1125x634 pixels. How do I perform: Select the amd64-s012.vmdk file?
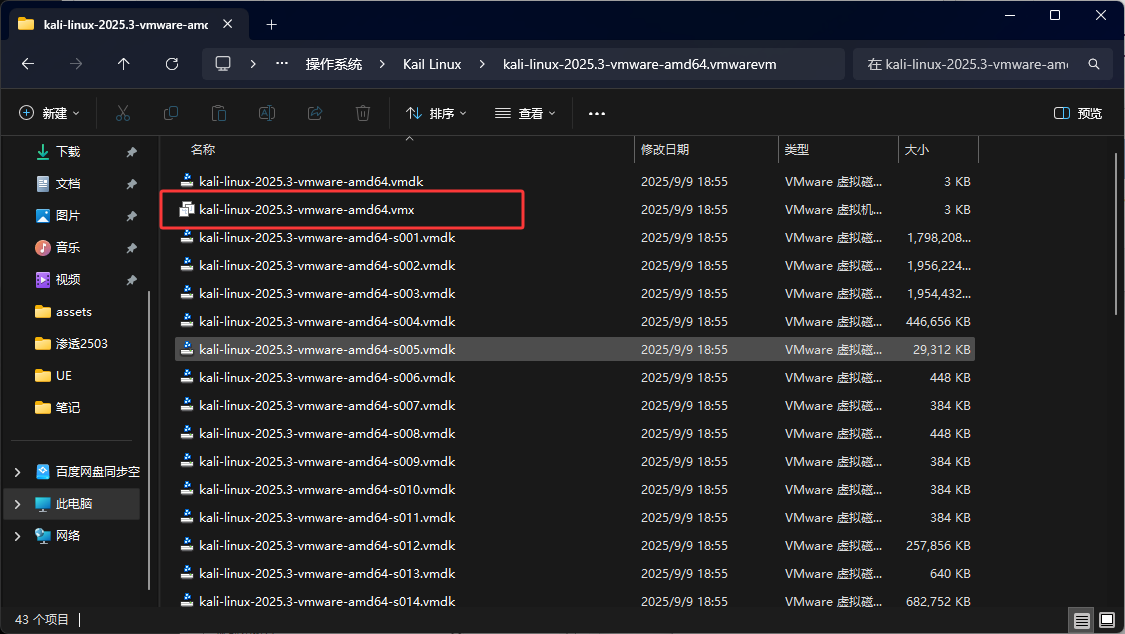coord(575,545)
